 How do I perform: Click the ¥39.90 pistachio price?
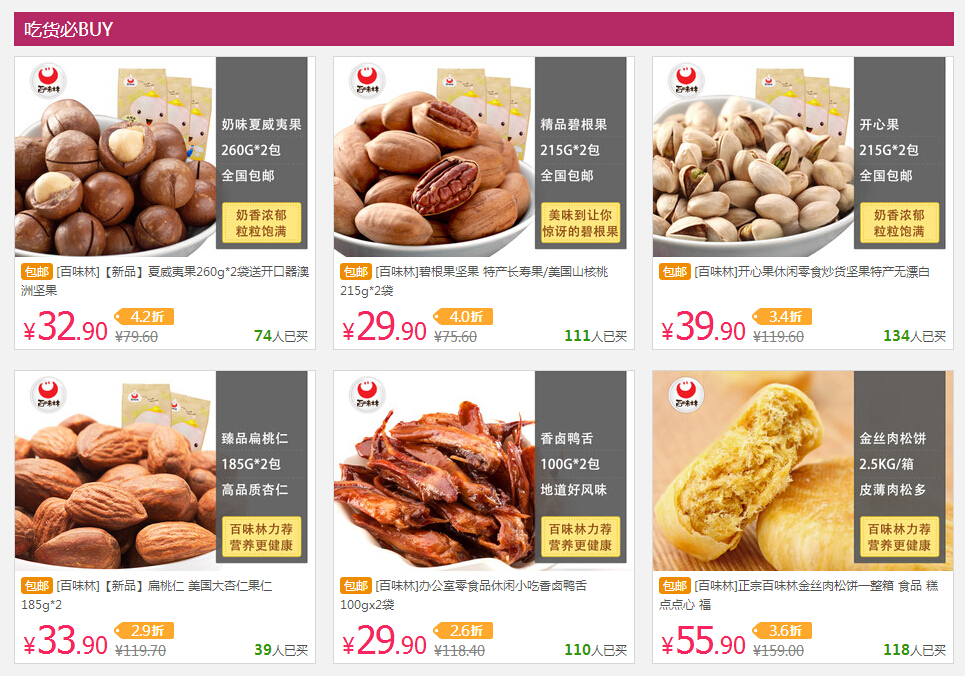703,327
